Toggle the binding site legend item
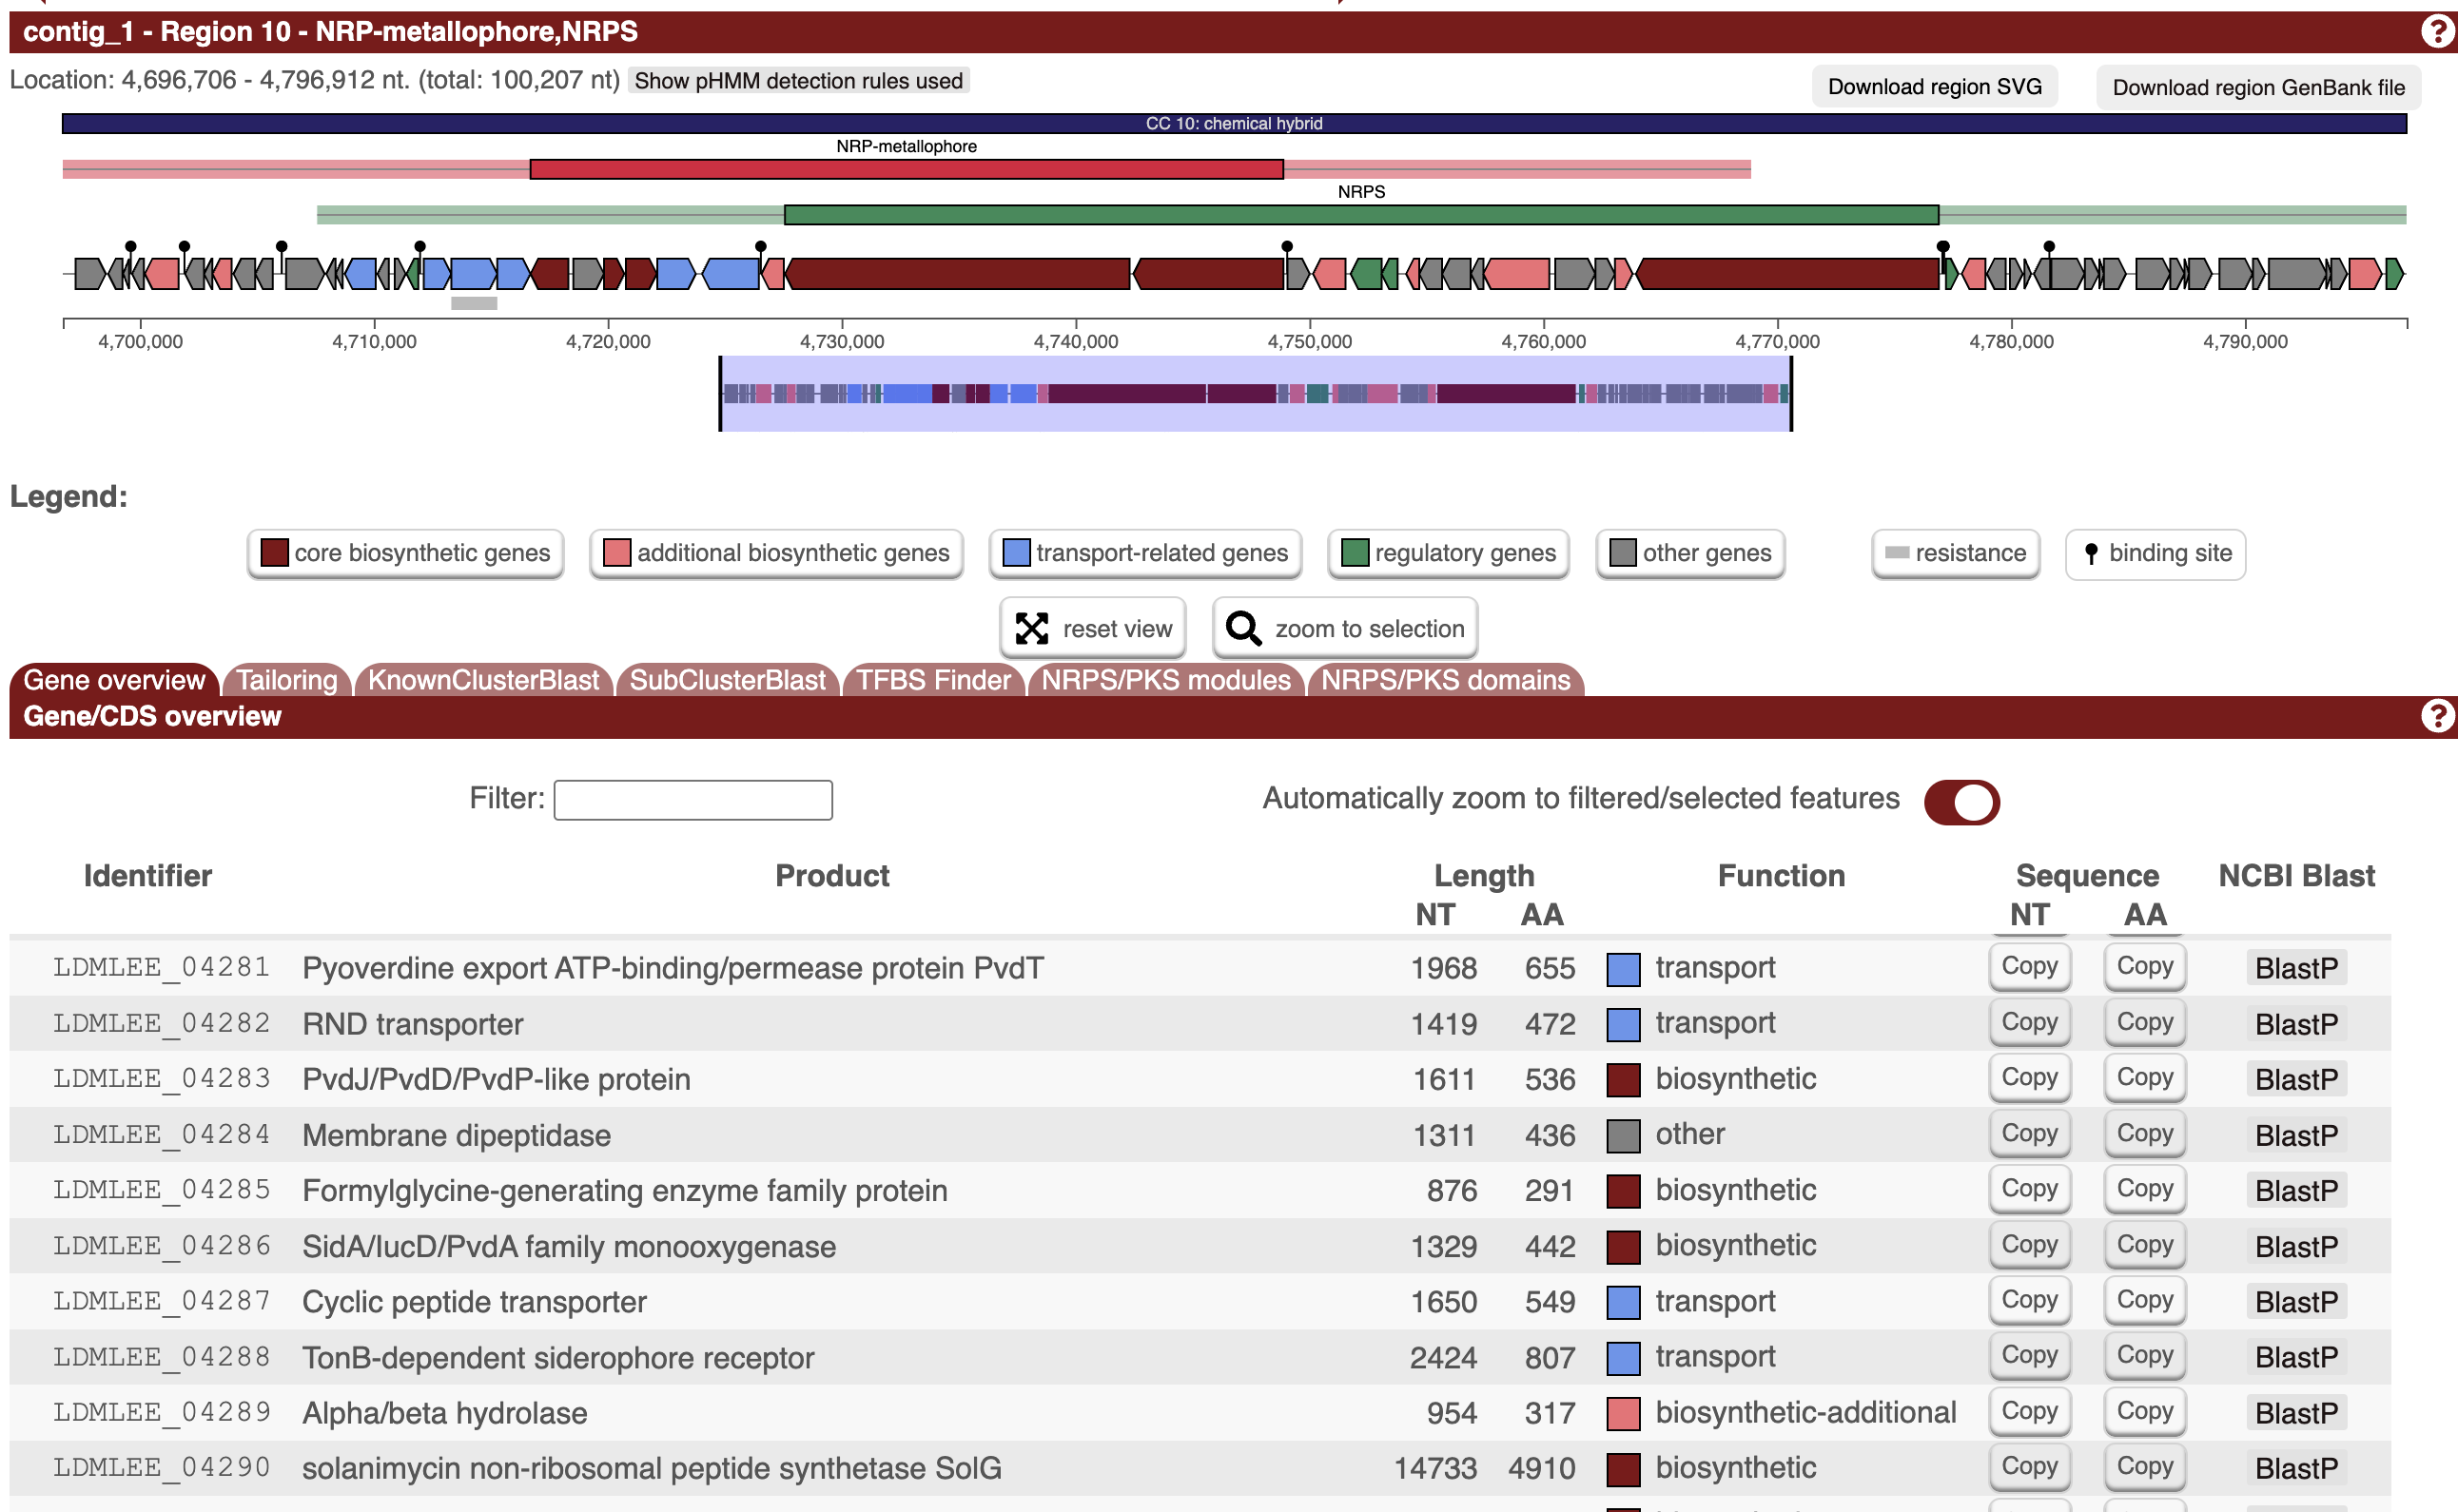 tap(2155, 553)
